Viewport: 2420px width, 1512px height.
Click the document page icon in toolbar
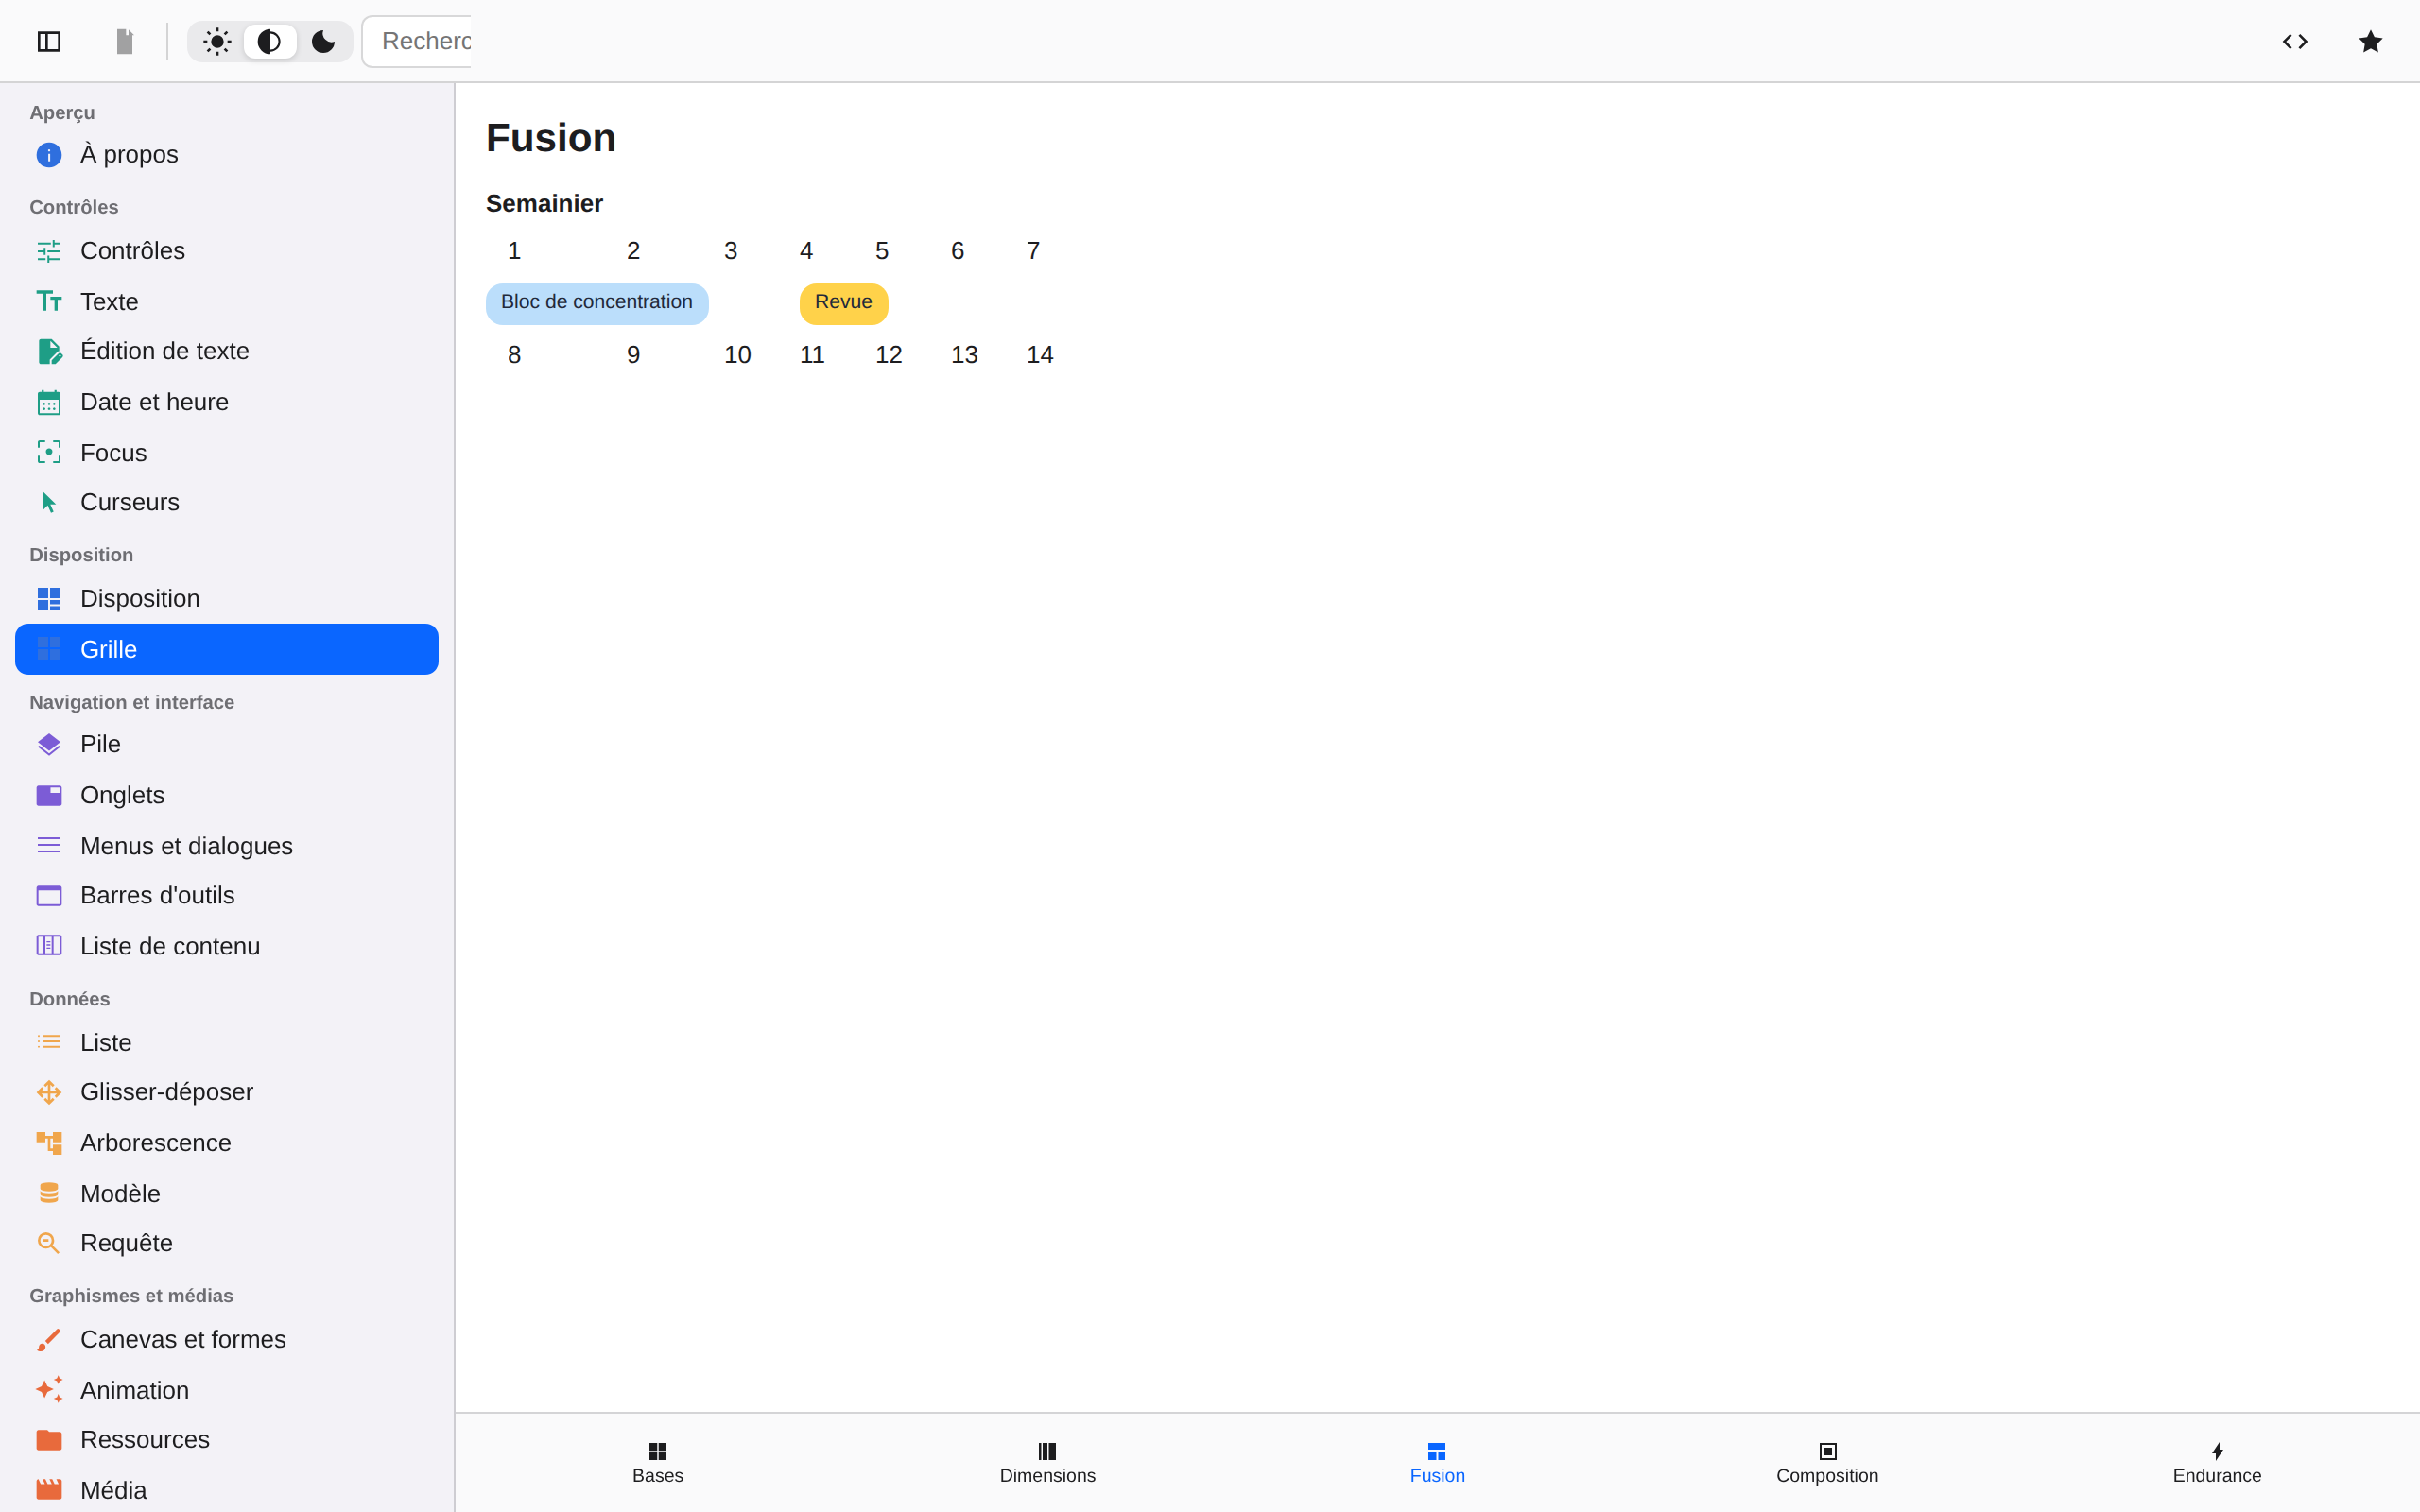click(x=125, y=41)
